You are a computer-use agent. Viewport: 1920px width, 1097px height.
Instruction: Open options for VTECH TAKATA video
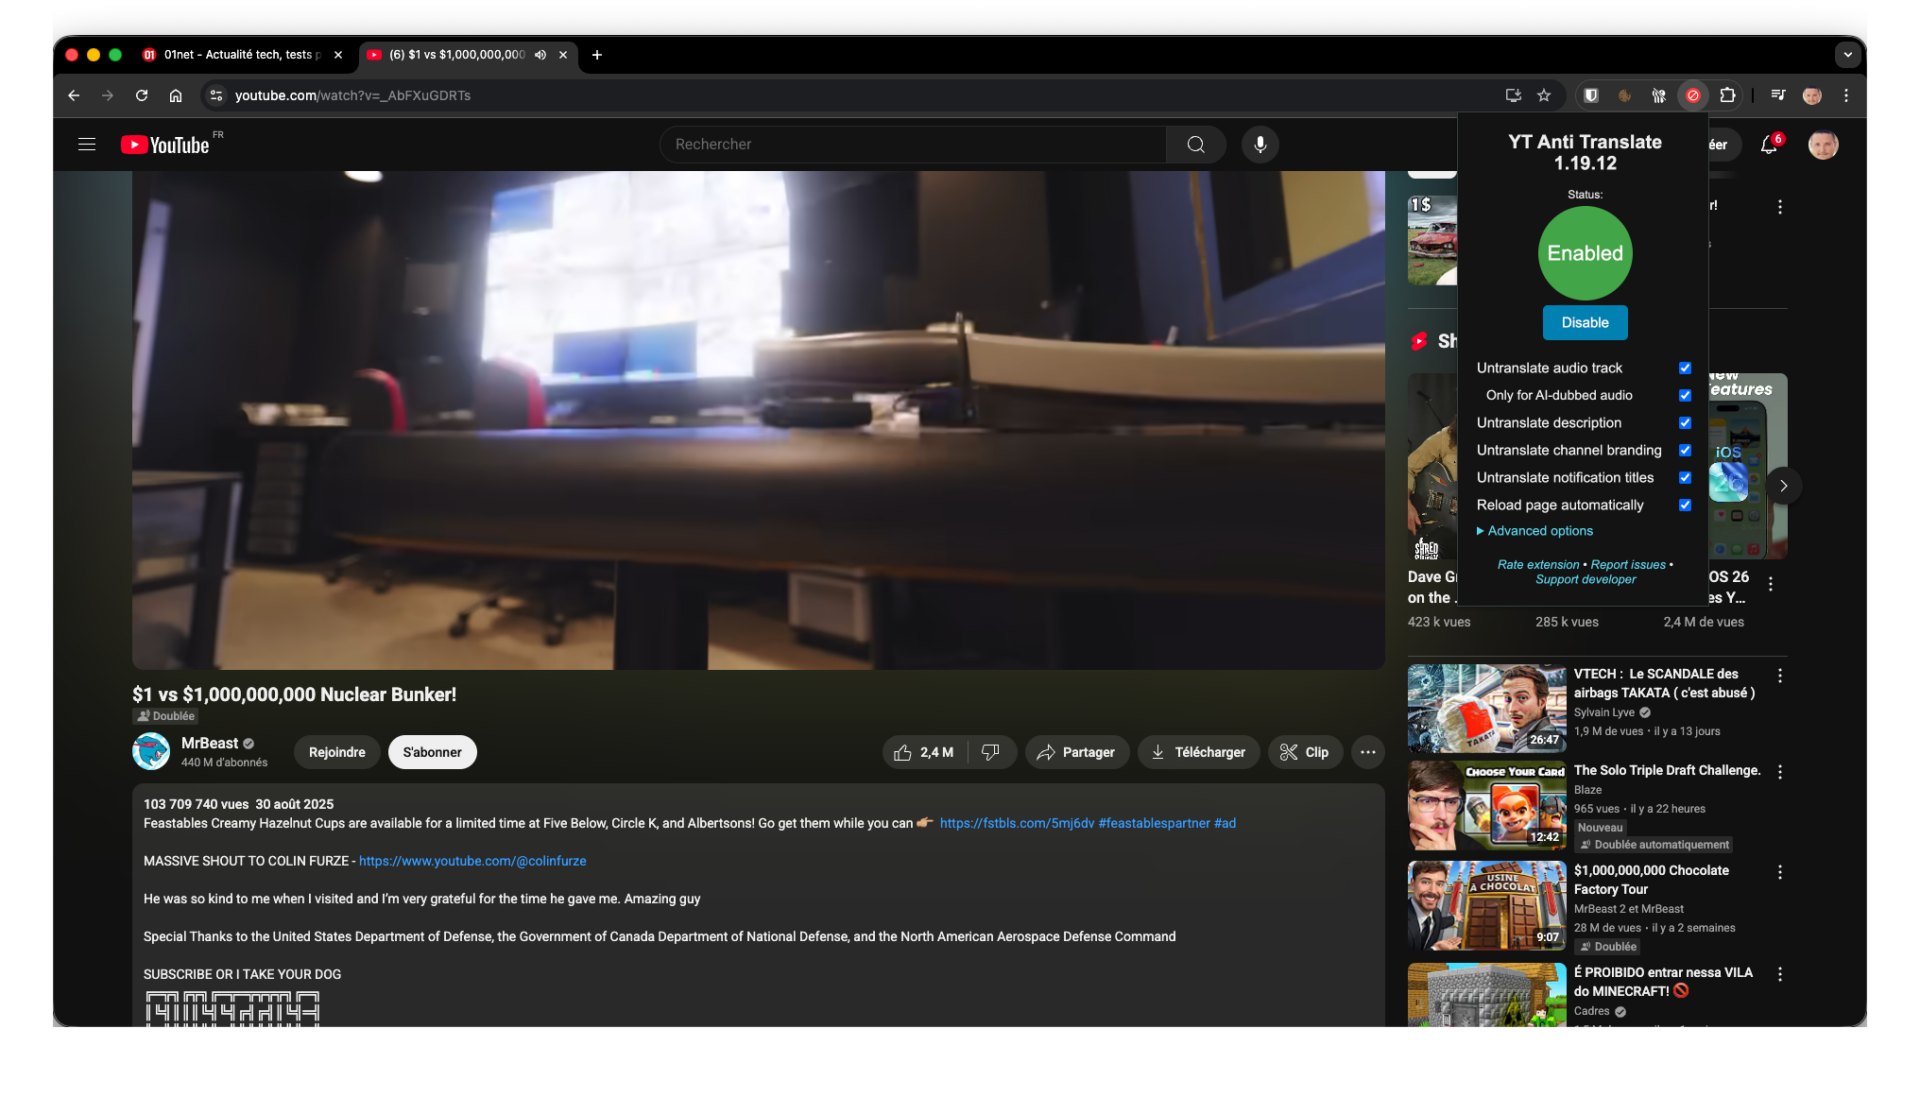pyautogui.click(x=1780, y=676)
